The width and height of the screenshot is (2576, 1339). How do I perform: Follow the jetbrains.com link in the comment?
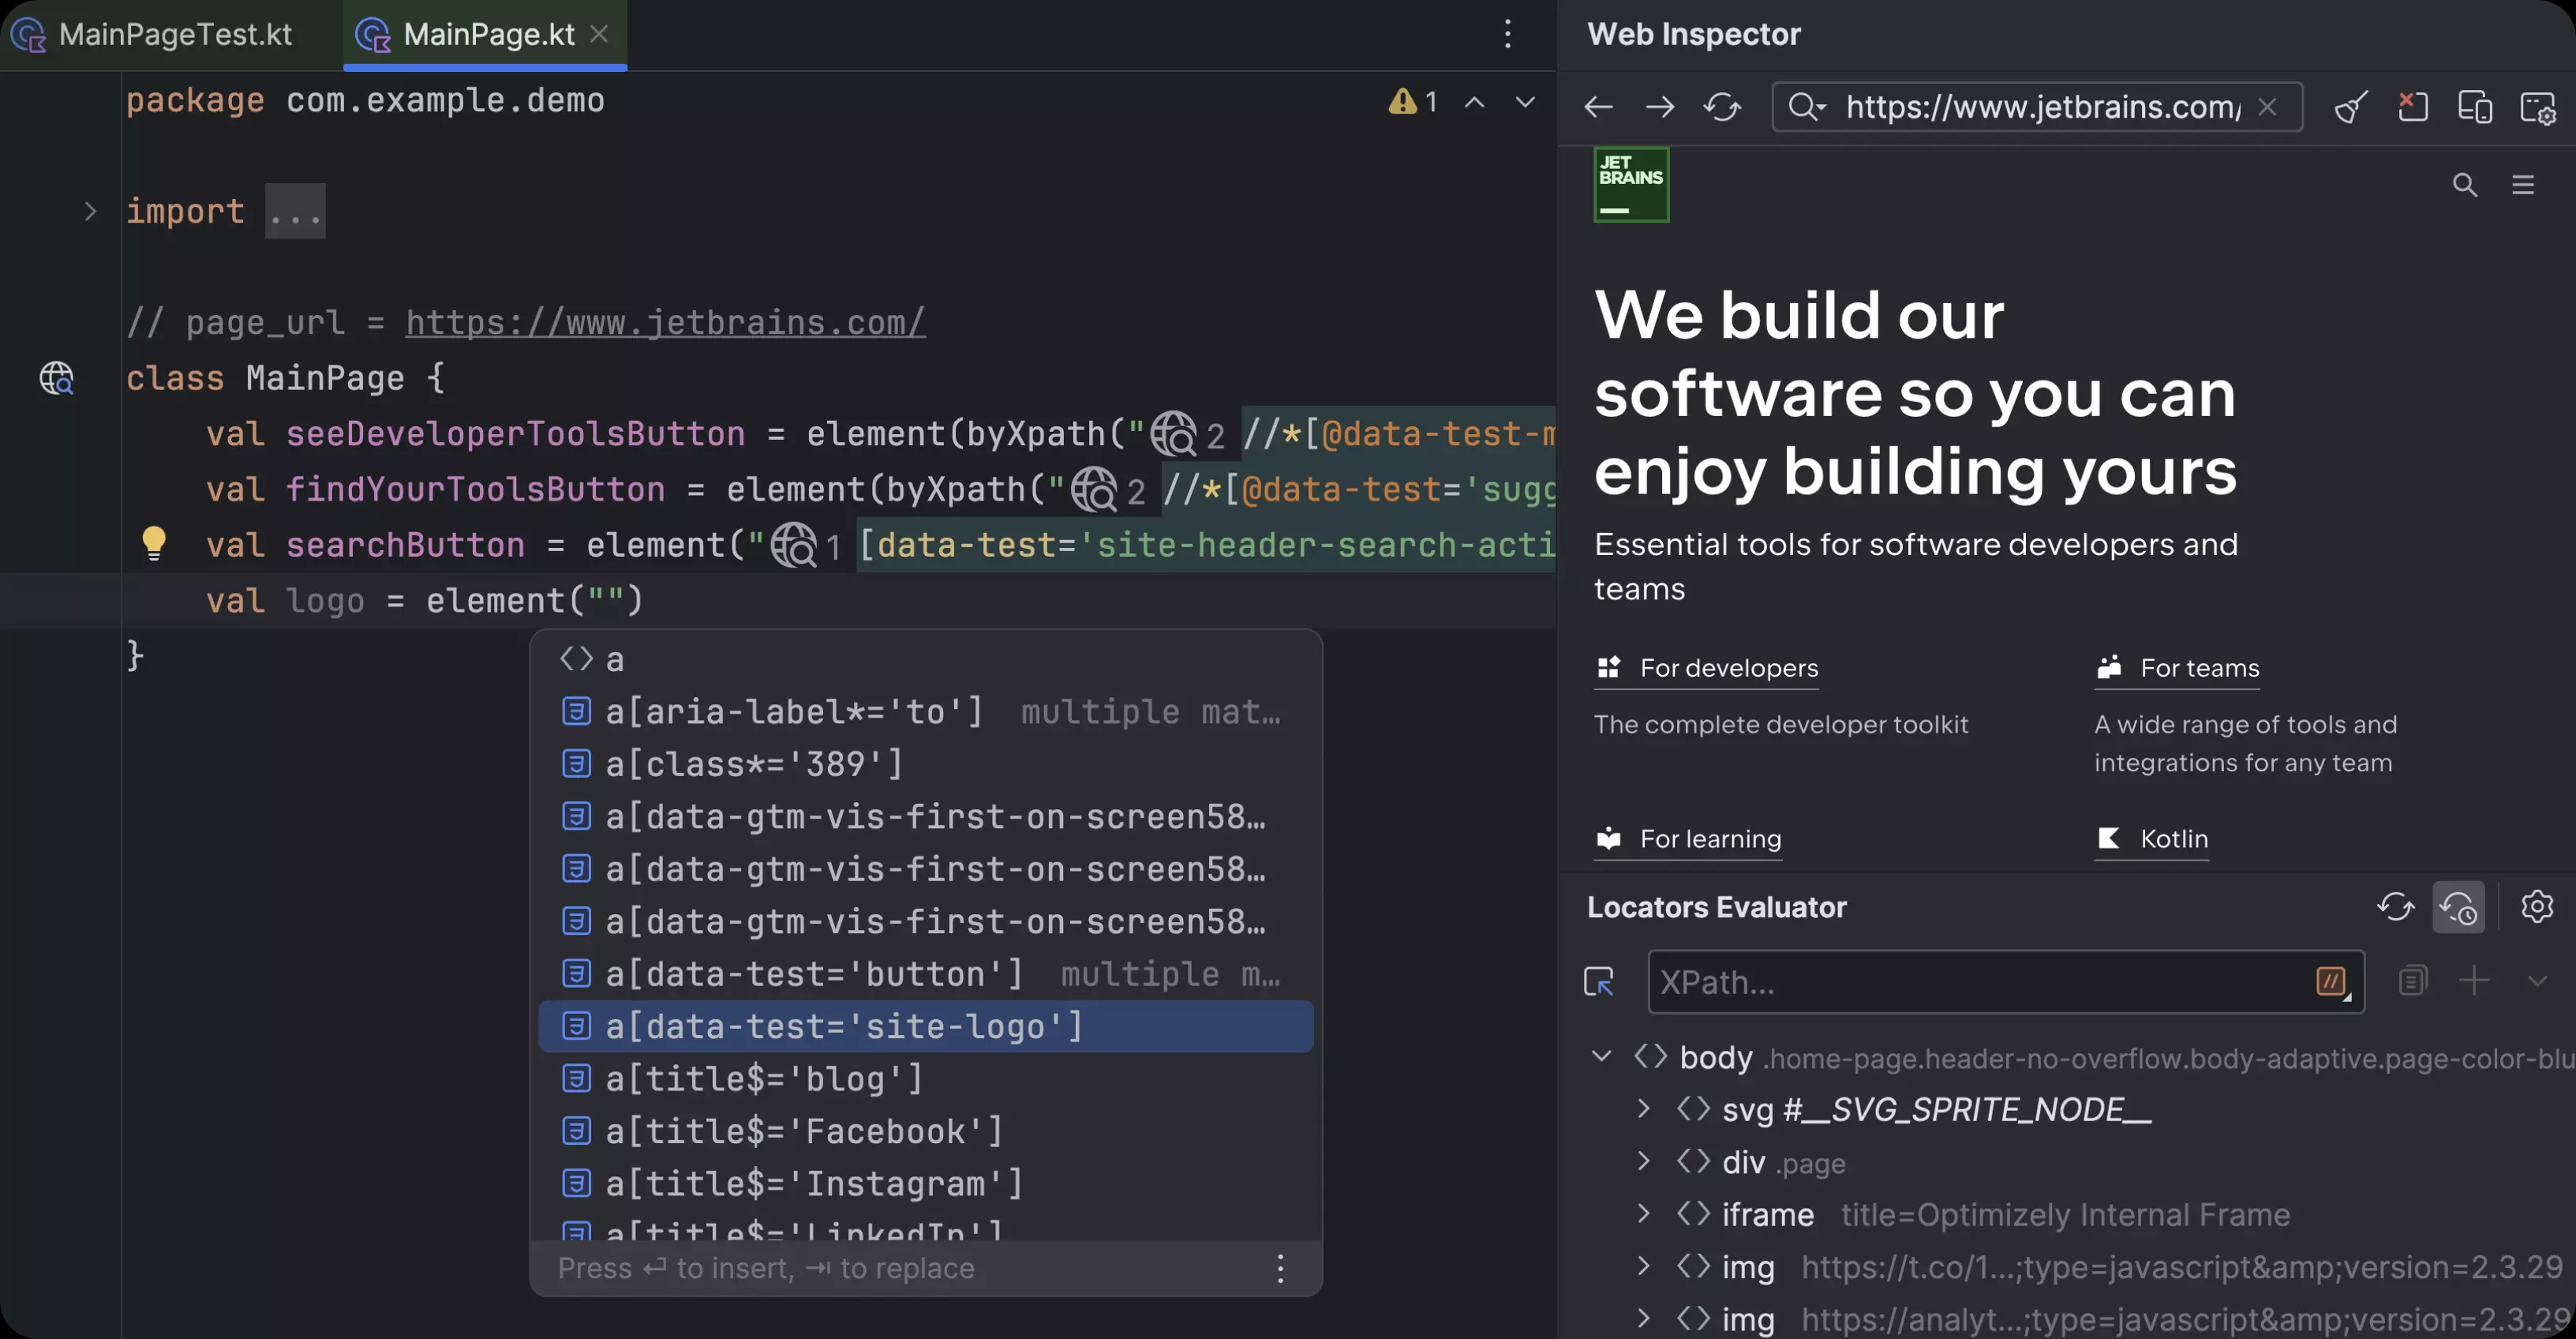pos(665,322)
